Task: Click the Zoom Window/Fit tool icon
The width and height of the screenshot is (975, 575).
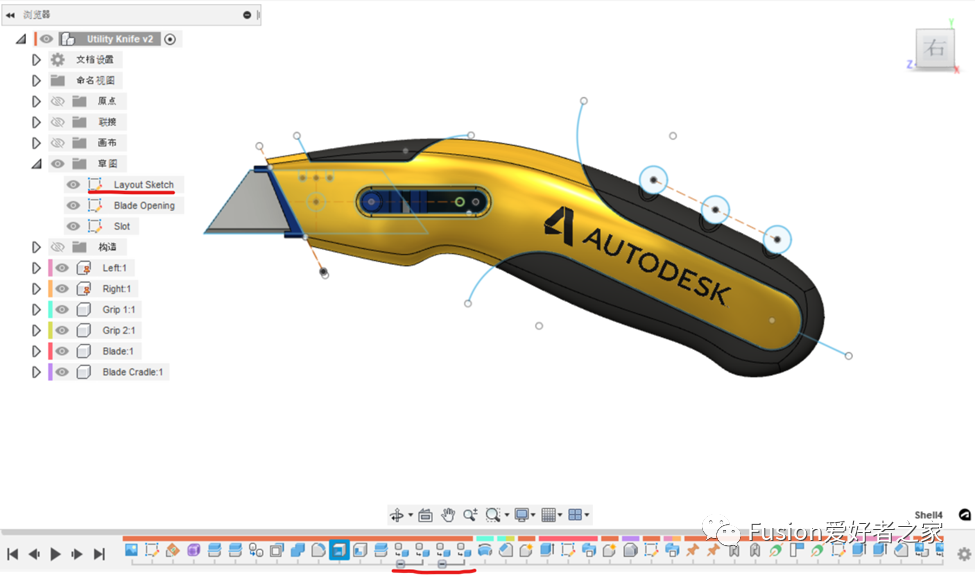Action: (492, 515)
